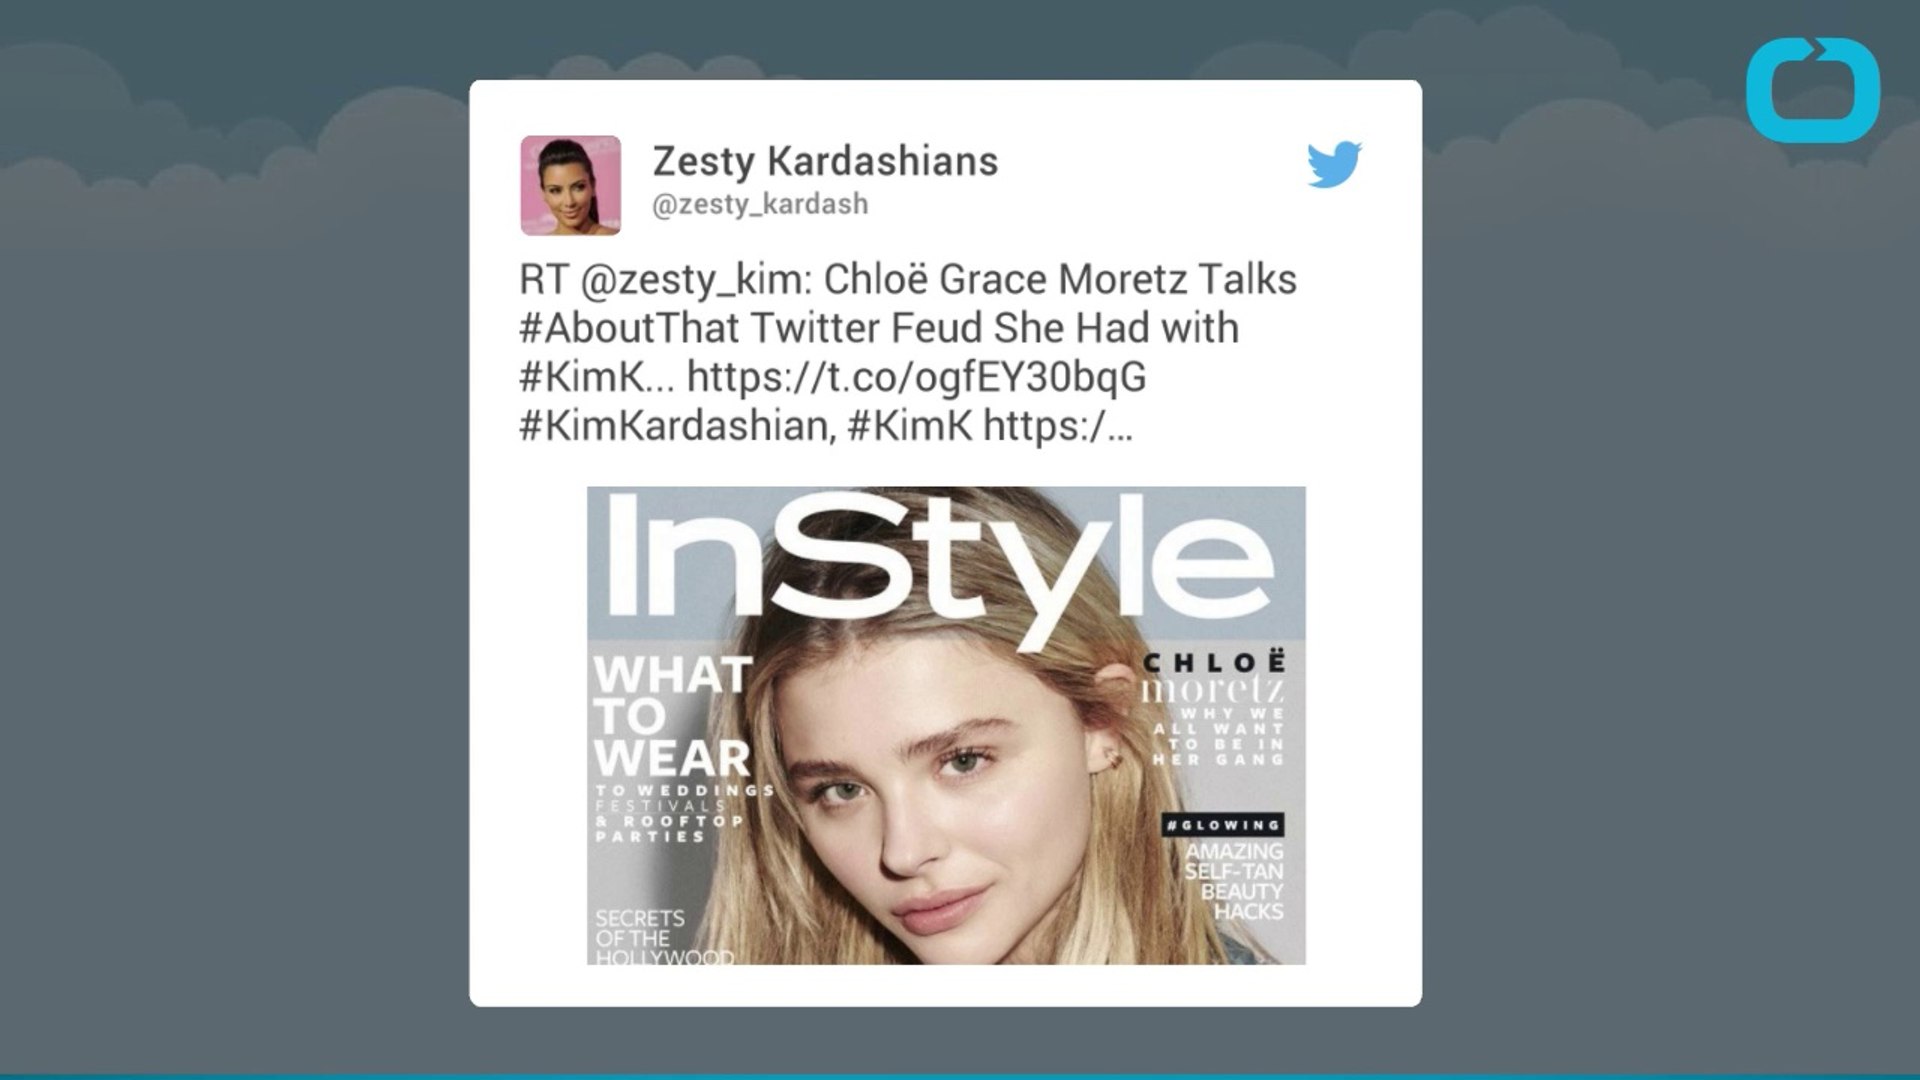Click the teal logo icon in the corner
1920x1080 pixels.
click(1813, 90)
